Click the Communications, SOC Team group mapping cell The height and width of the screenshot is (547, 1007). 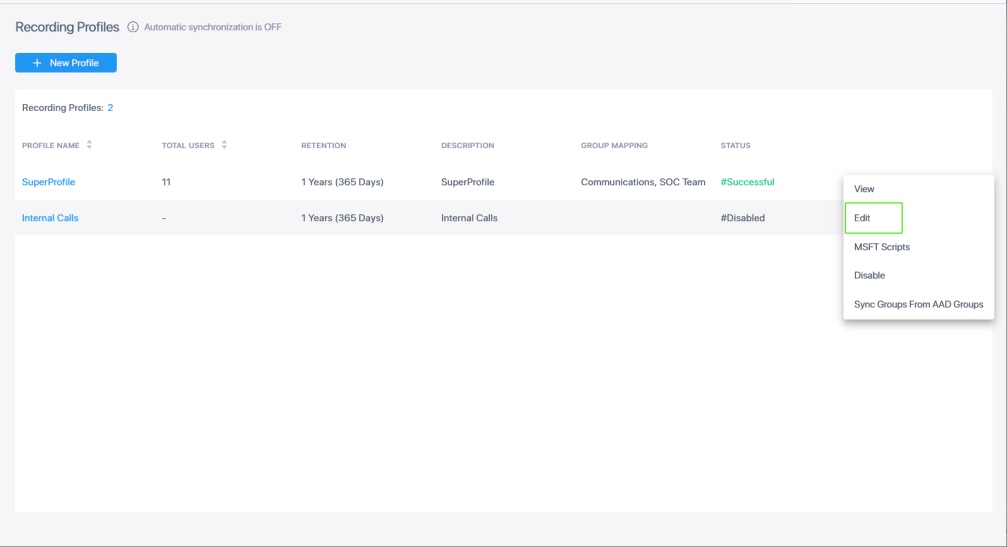(642, 182)
